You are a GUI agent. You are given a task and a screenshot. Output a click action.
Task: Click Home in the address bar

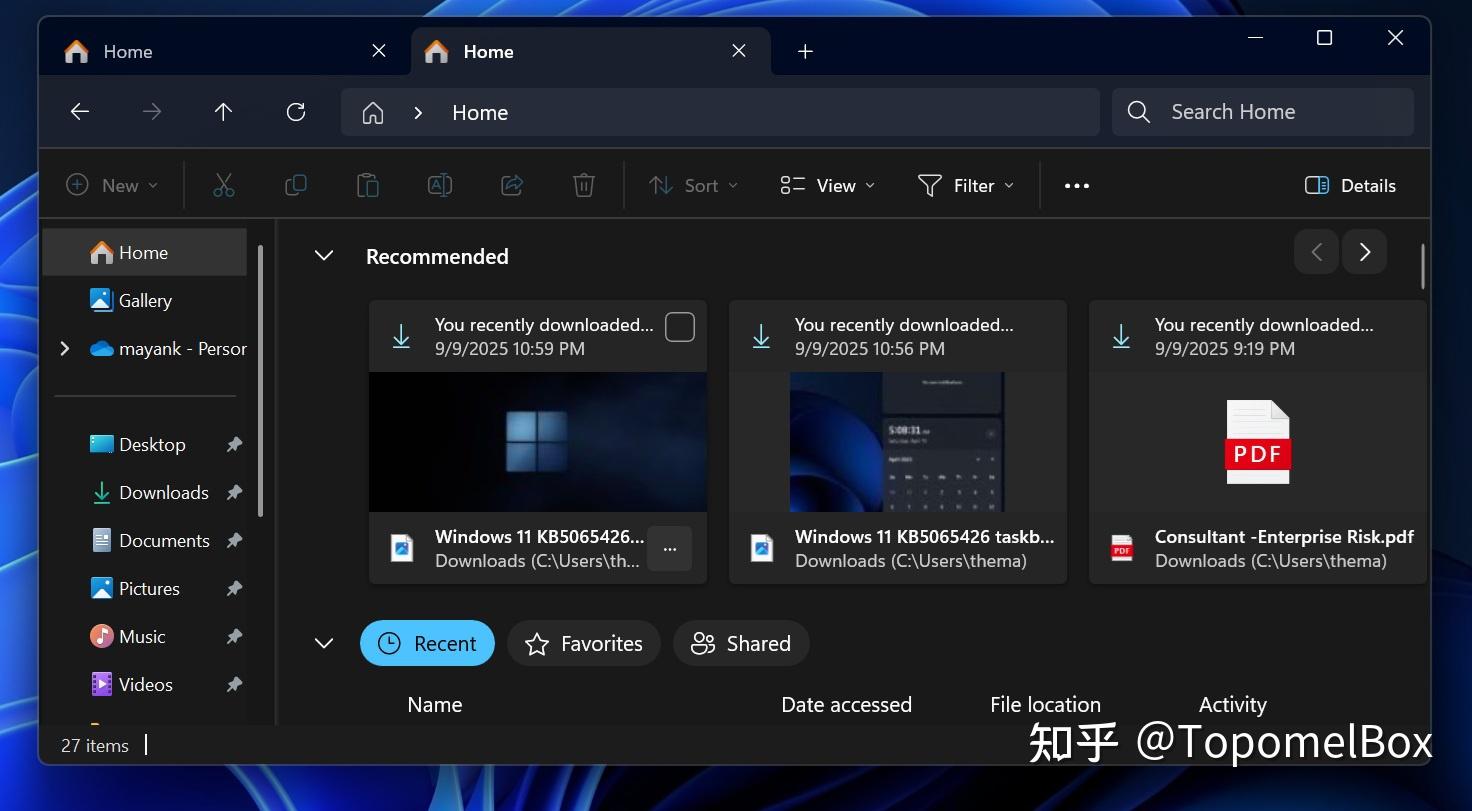(480, 113)
